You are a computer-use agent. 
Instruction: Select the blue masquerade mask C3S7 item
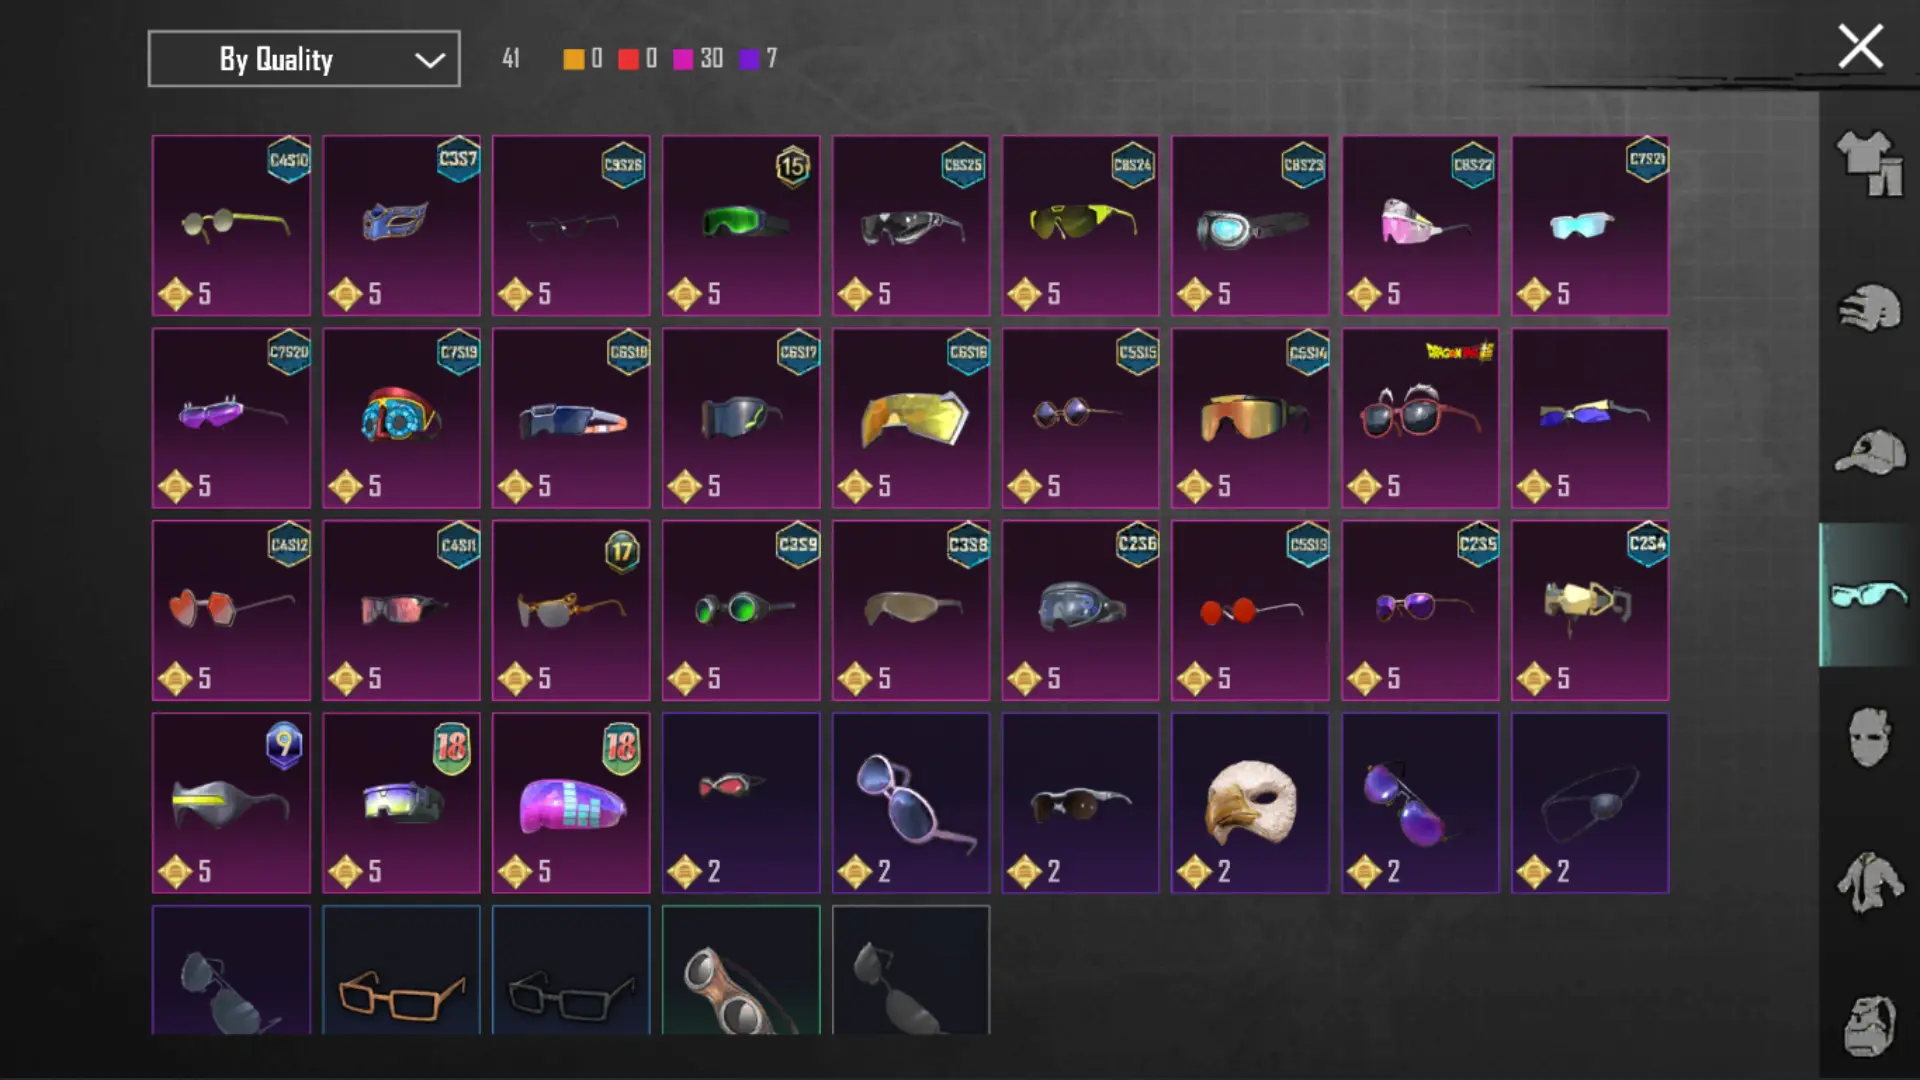tap(401, 225)
